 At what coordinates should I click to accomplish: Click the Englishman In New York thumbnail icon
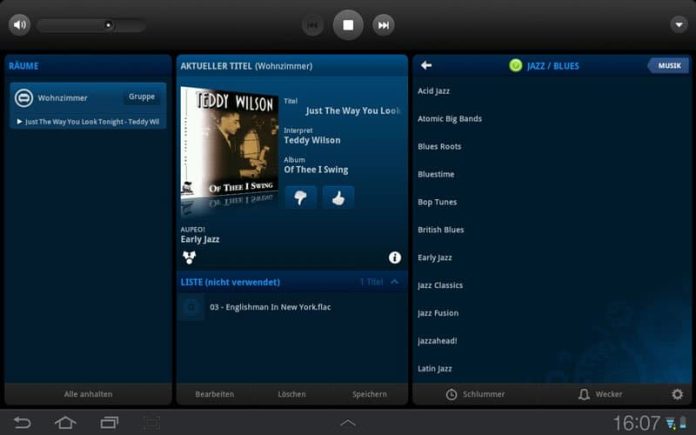point(191,307)
